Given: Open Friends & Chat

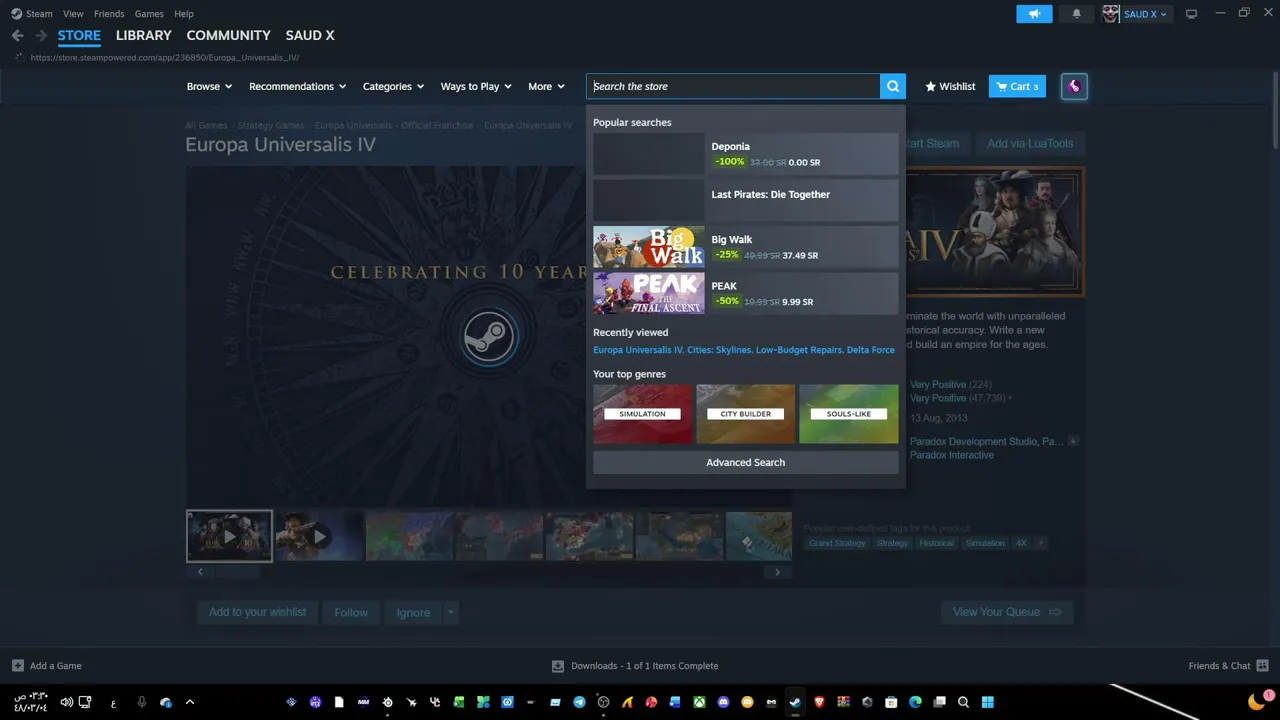Looking at the screenshot, I should point(1228,666).
